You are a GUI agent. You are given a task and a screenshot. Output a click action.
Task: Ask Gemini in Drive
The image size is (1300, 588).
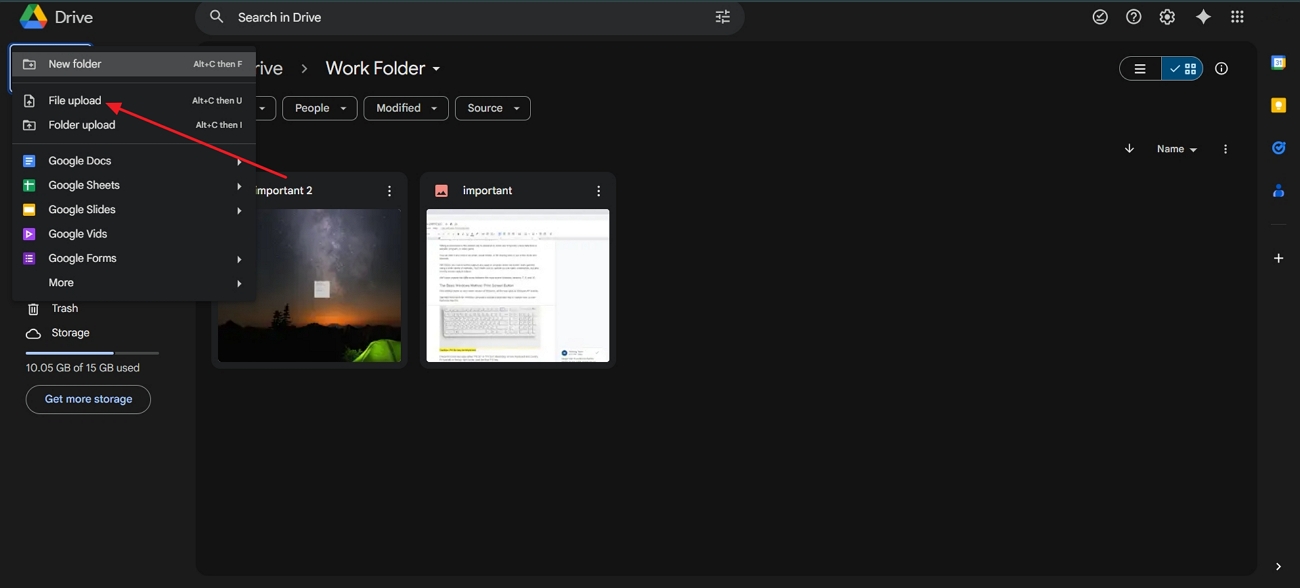(x=1203, y=16)
